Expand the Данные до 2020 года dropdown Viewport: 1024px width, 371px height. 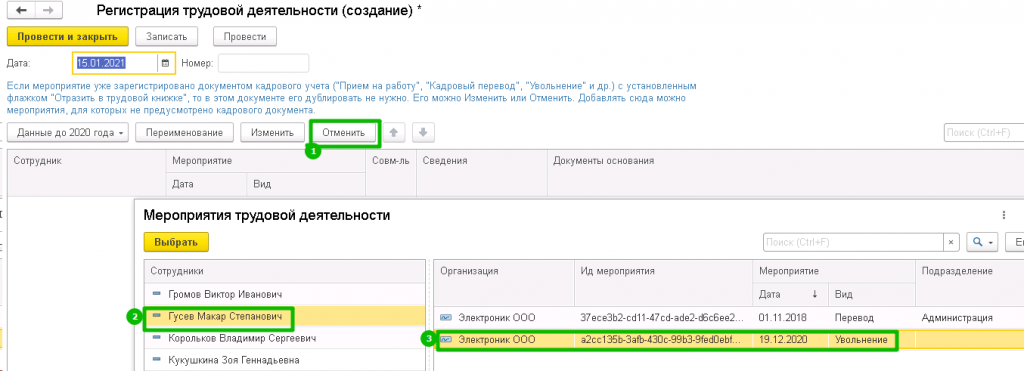69,133
